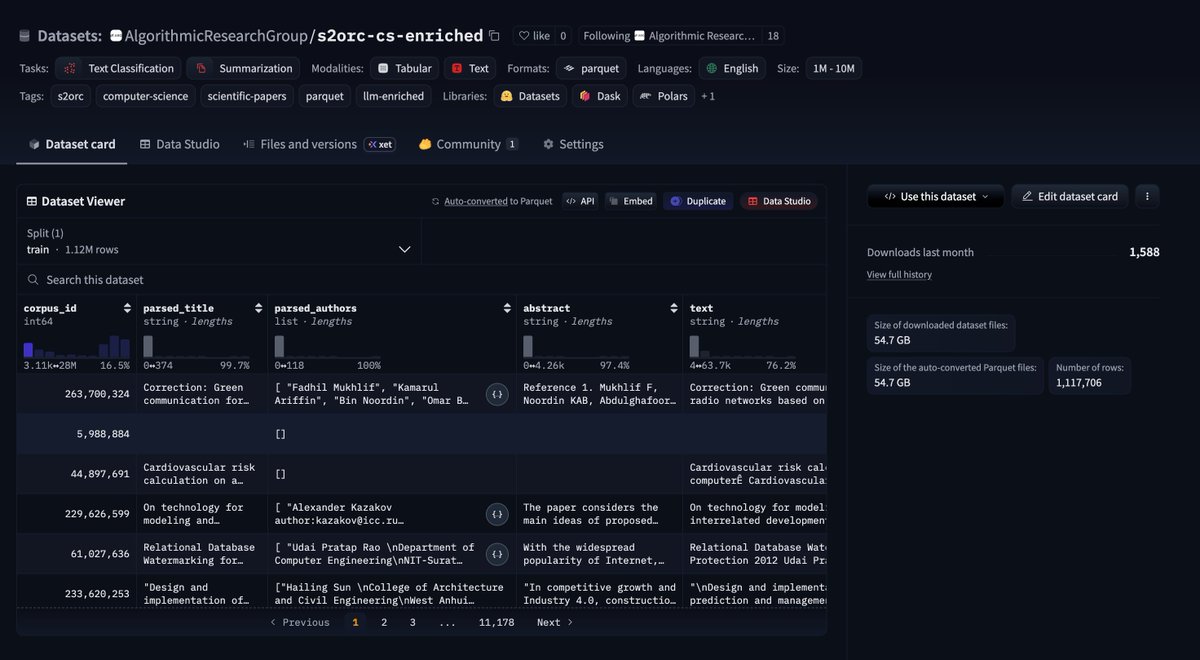
Task: Open the Use this dataset dropdown
Action: click(935, 196)
